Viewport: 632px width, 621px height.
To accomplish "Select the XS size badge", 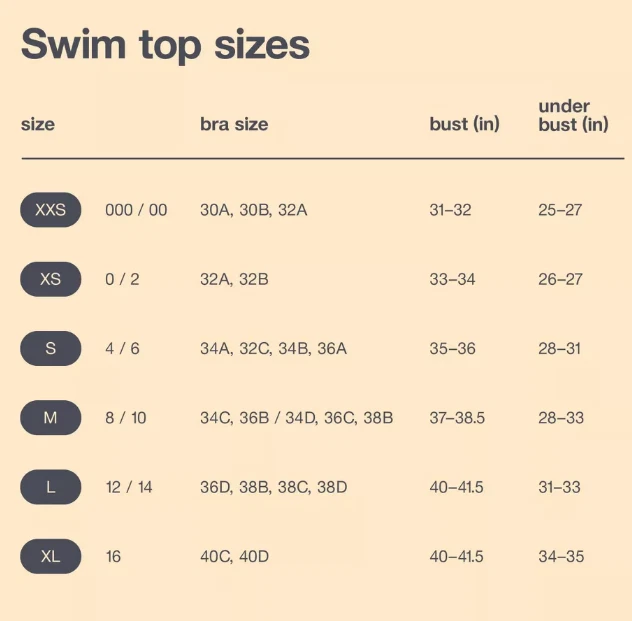I will tap(50, 279).
